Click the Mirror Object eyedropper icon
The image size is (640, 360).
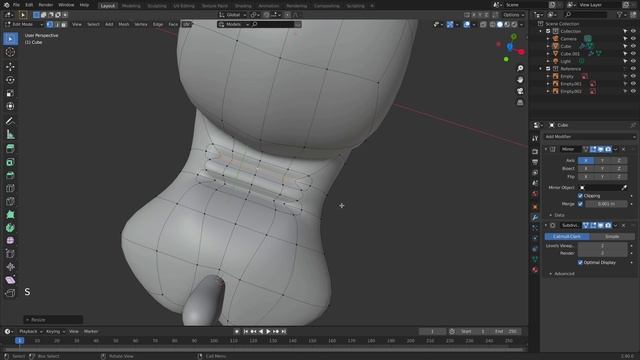[624, 188]
